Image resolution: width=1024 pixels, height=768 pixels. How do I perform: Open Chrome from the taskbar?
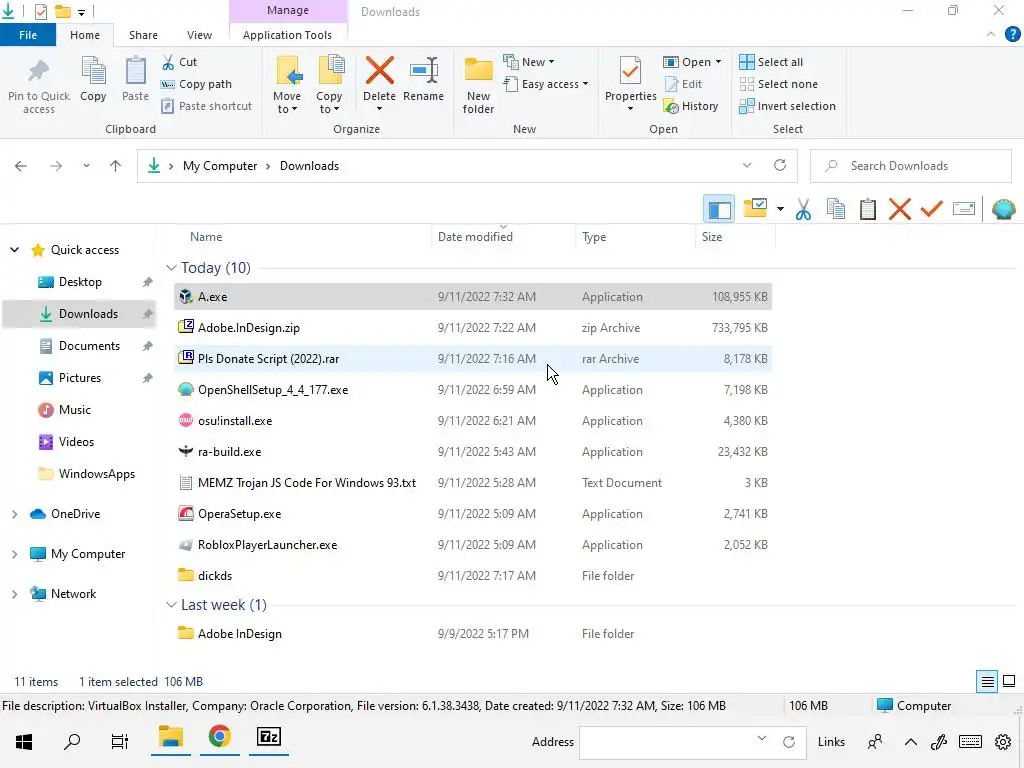point(219,737)
